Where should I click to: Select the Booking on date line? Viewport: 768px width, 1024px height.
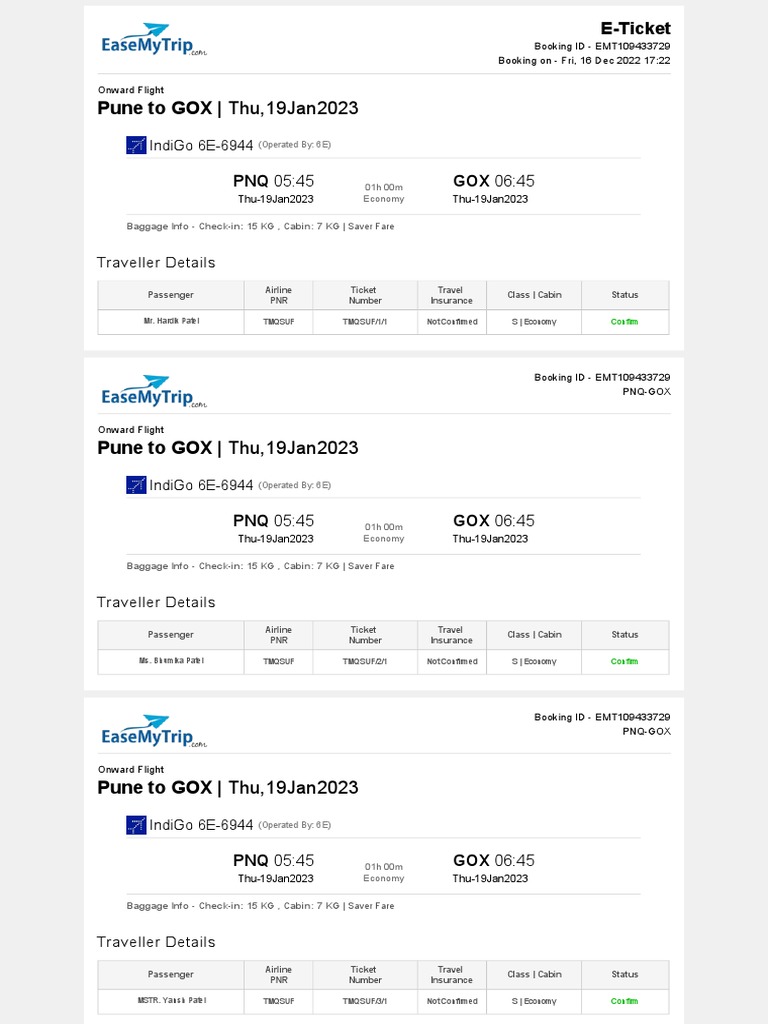(584, 61)
